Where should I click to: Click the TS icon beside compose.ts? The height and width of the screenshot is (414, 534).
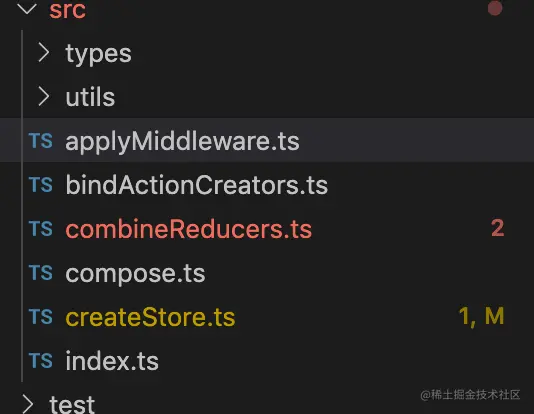click(41, 272)
